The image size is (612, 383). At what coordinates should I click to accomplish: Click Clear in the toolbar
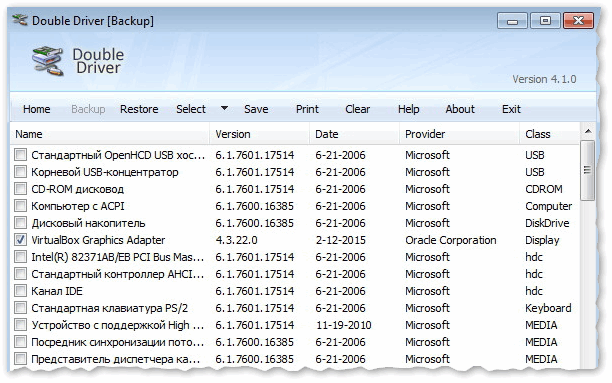point(358,109)
